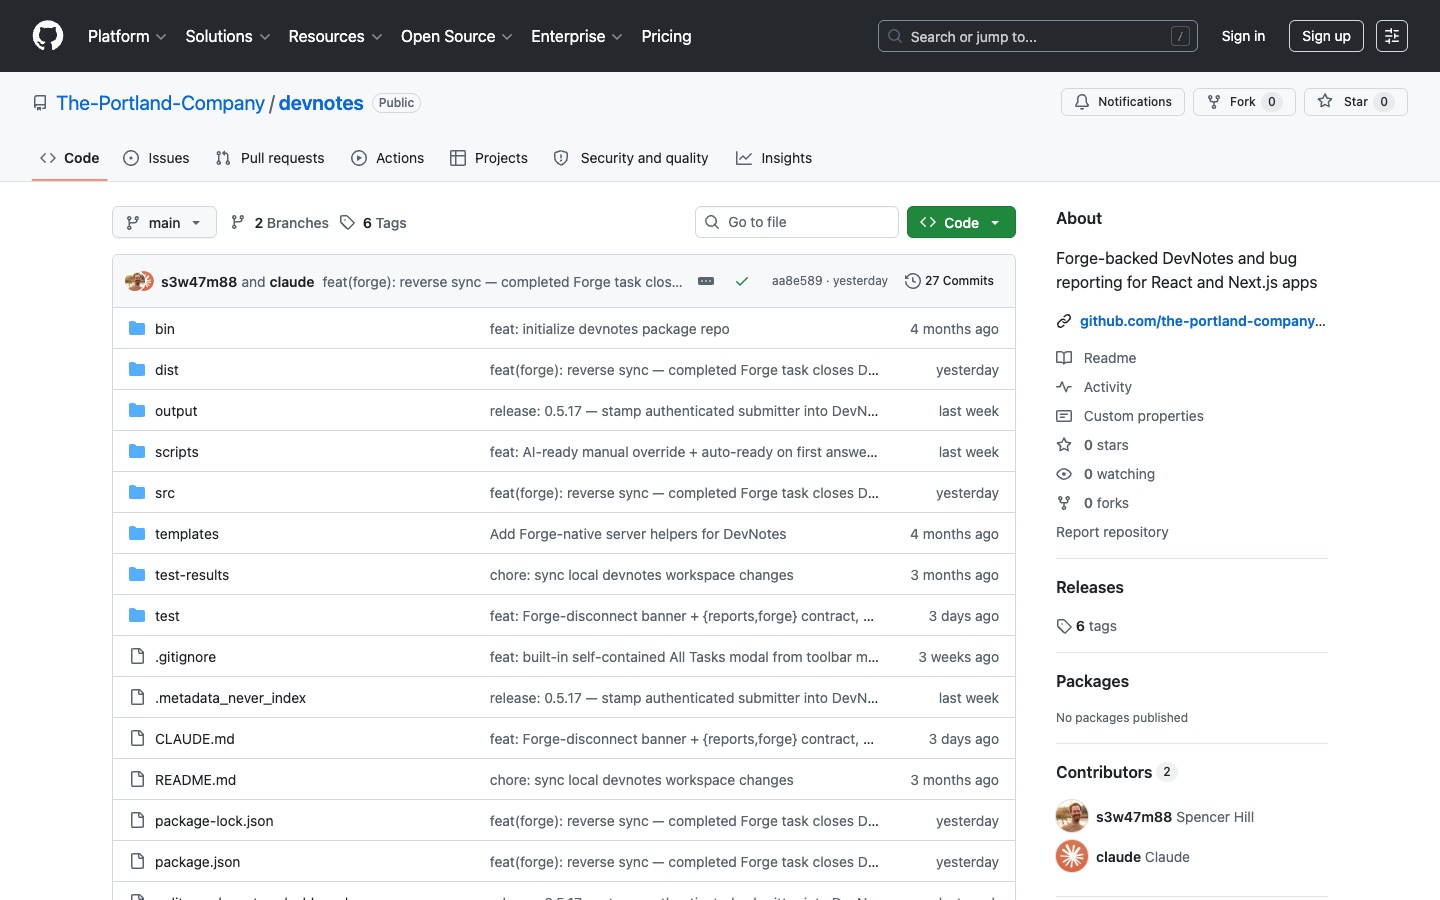
Task: Expand the Resources menu
Action: 335,36
